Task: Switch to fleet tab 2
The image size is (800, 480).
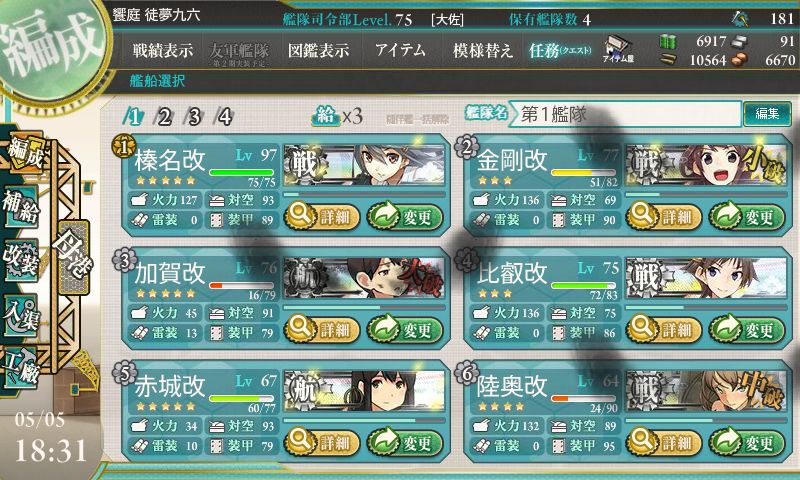Action: click(164, 117)
